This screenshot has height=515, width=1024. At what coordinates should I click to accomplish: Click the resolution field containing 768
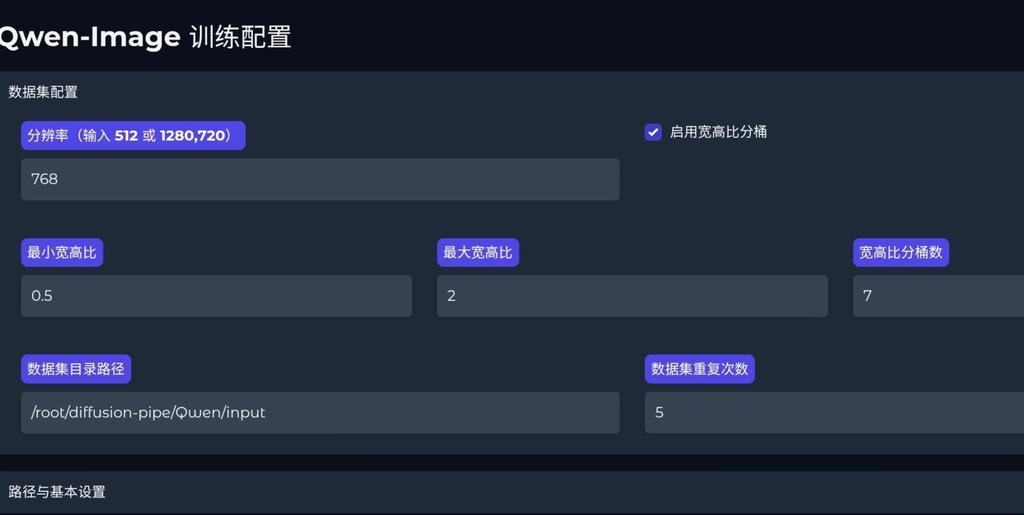point(320,179)
